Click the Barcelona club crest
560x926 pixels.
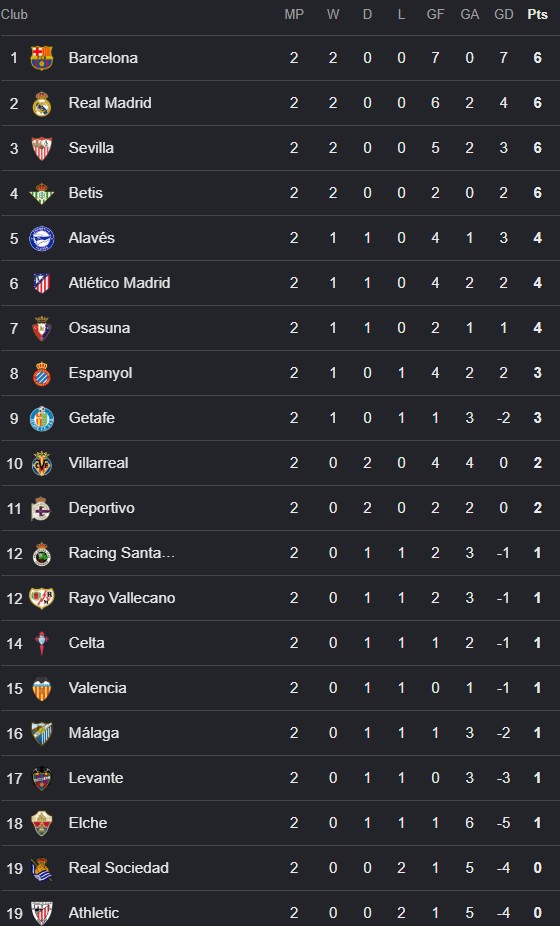41,58
